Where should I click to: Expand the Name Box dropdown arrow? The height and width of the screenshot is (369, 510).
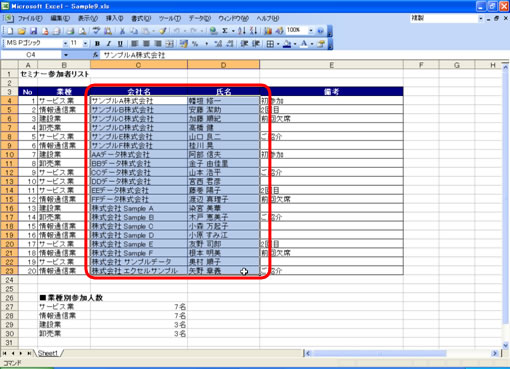(x=66, y=55)
